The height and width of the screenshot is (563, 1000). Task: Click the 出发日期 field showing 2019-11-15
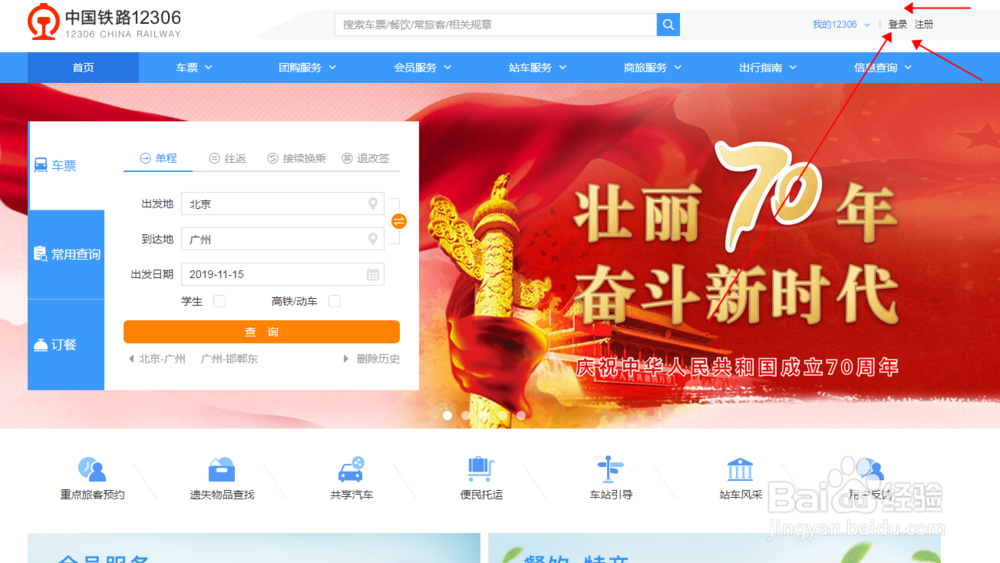tap(283, 274)
